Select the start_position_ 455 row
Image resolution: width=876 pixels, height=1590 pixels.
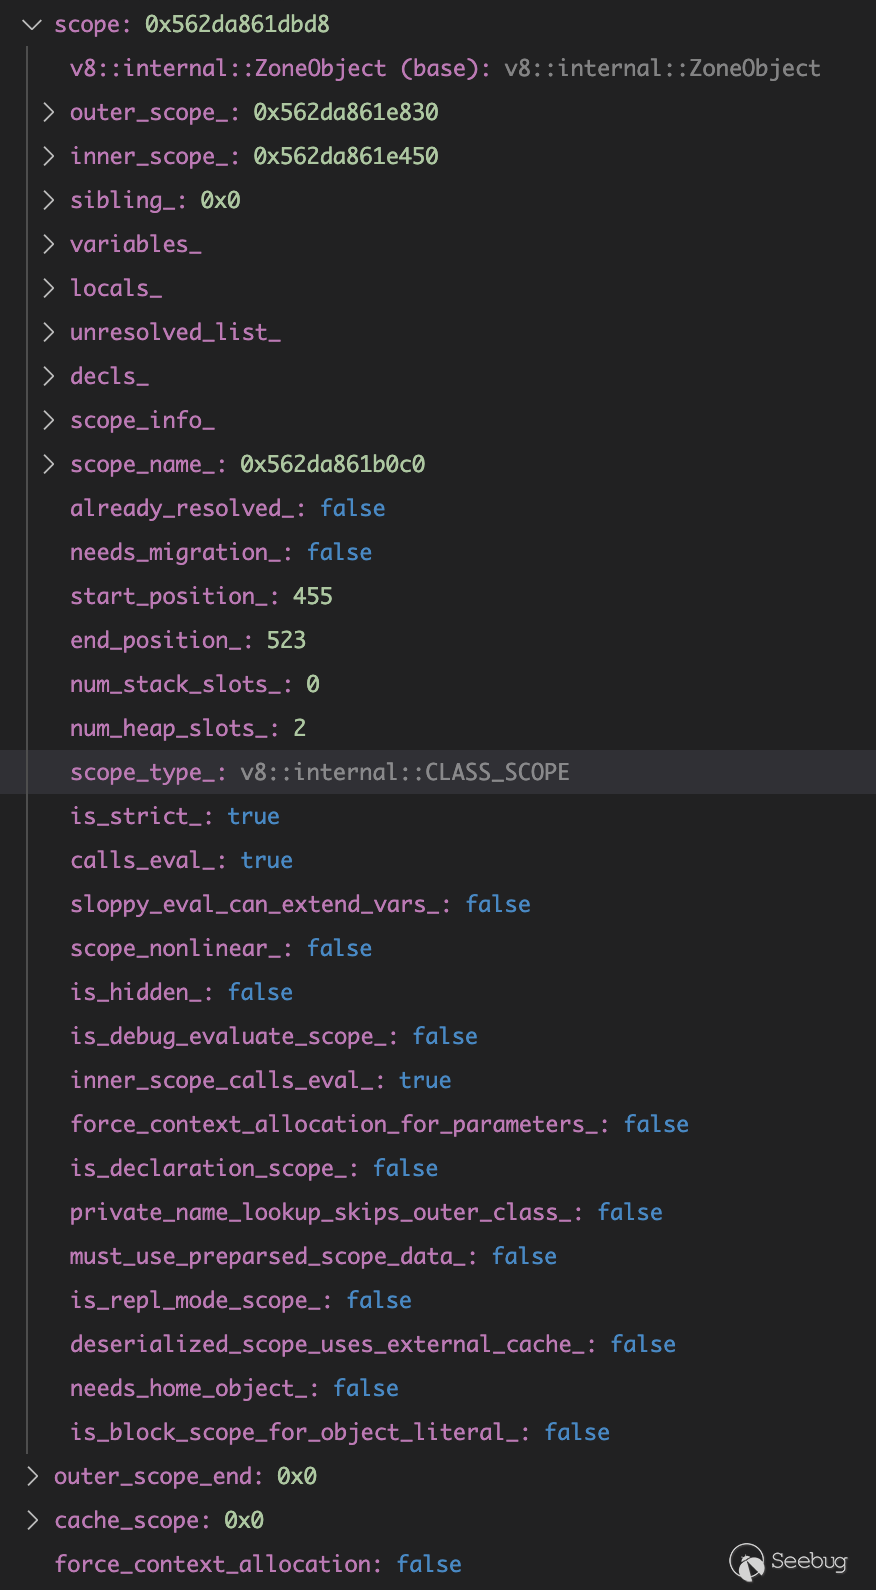201,596
